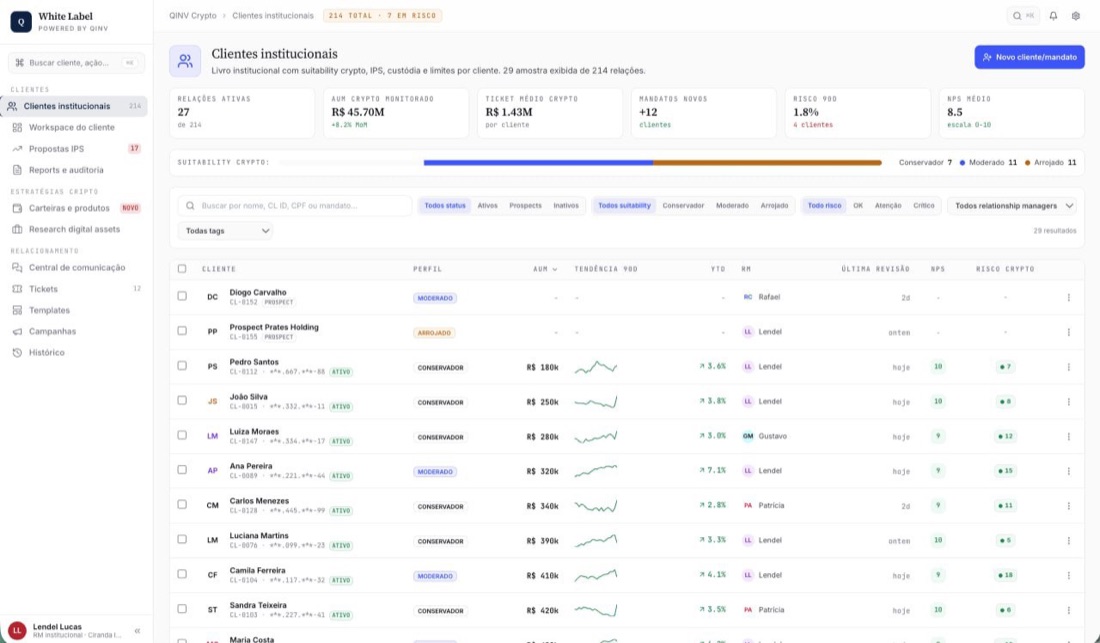Open the Tickets sidebar item
The height and width of the screenshot is (643, 1100).
74,289
